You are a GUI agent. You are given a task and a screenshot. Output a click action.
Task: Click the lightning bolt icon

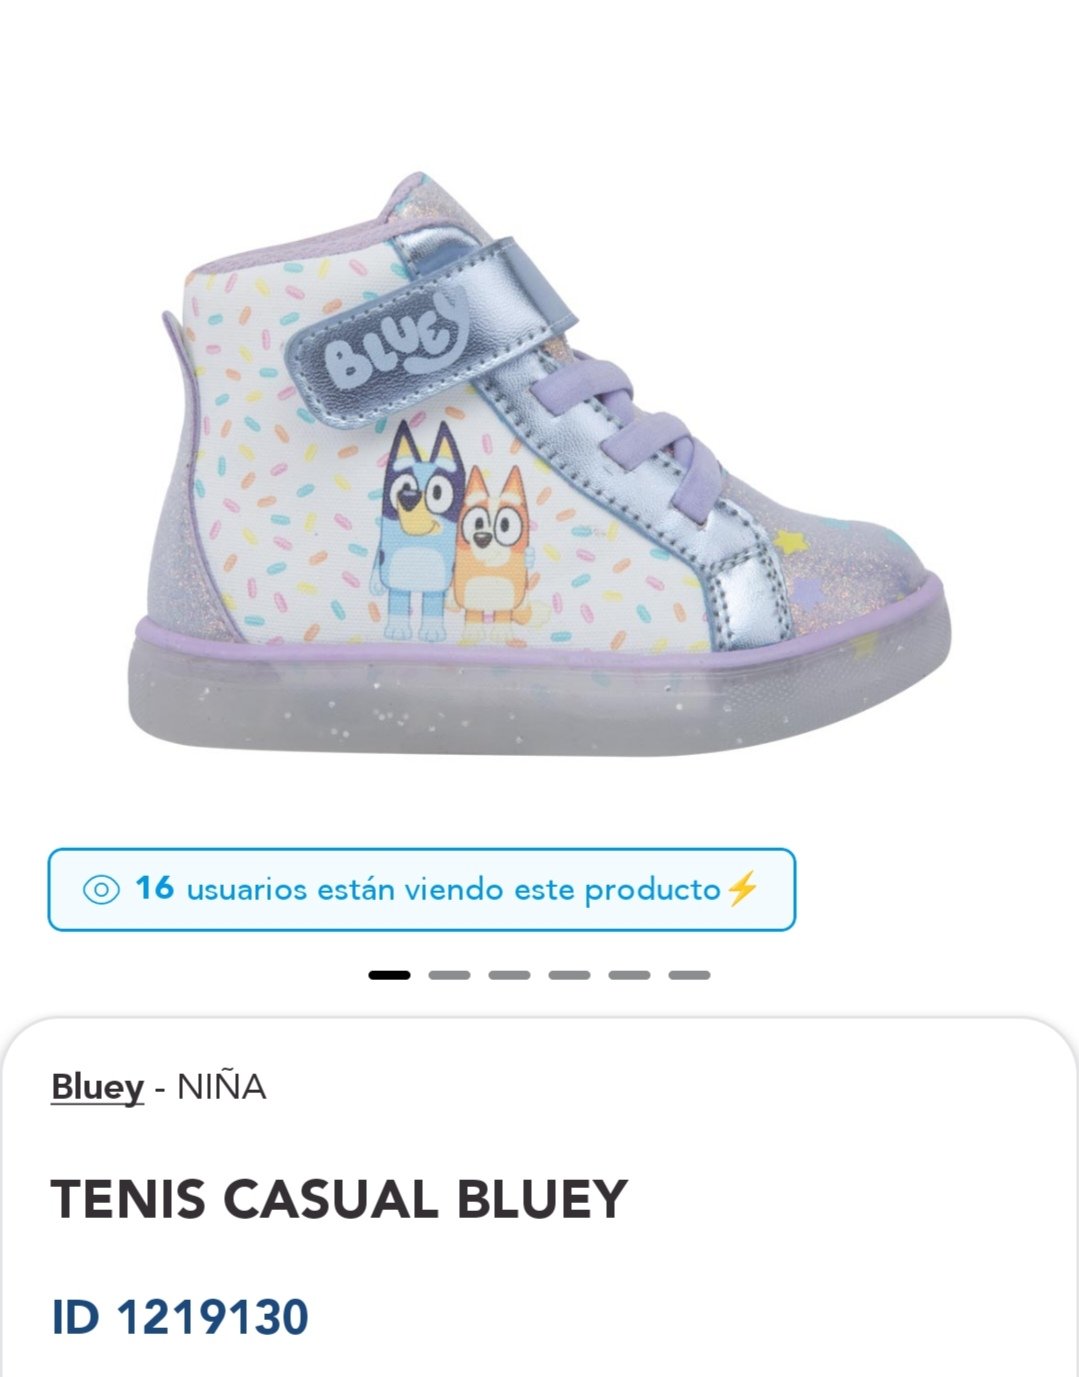point(742,888)
